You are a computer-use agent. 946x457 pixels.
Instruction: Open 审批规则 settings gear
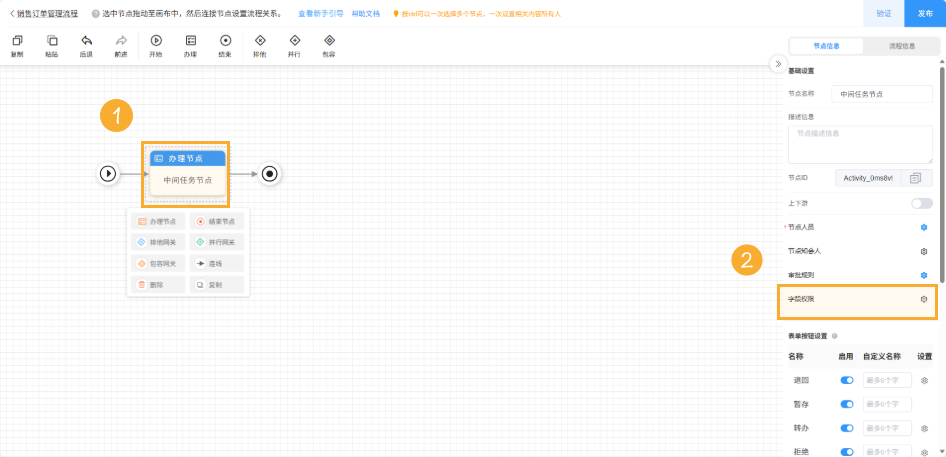click(x=923, y=275)
